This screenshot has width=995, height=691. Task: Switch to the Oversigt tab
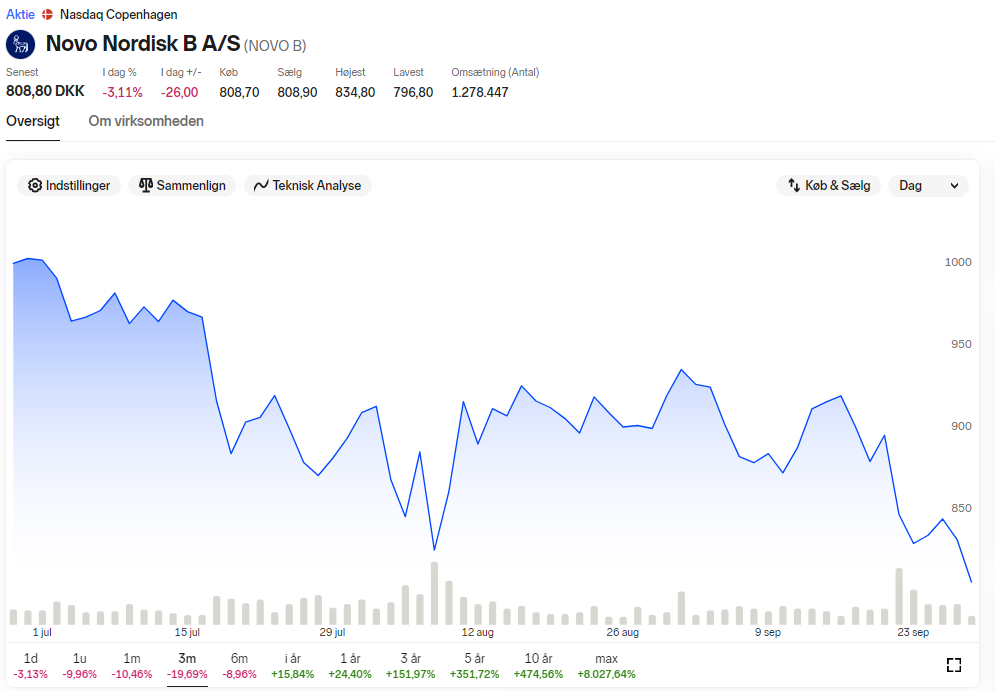coord(33,121)
